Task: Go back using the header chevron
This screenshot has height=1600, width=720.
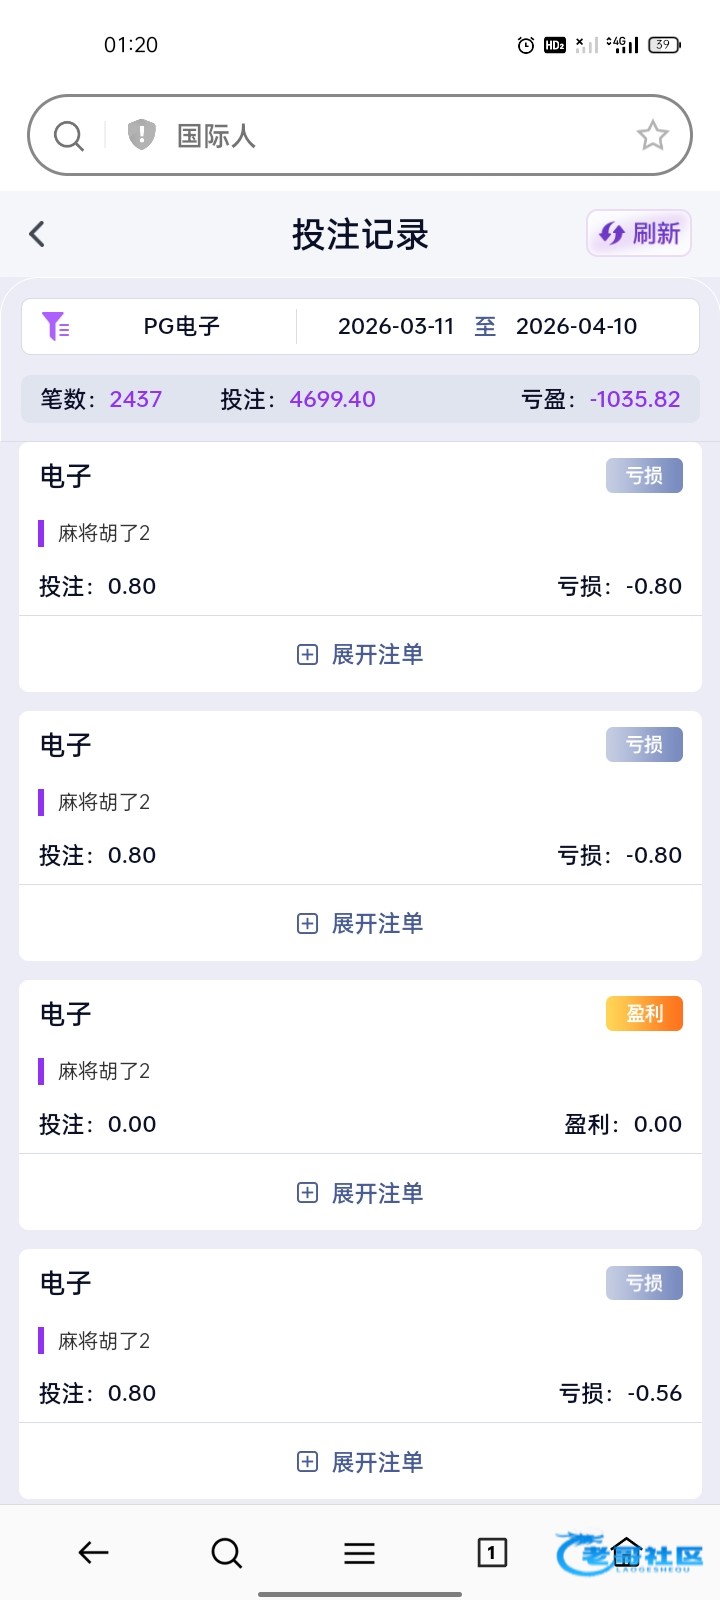Action: 37,234
